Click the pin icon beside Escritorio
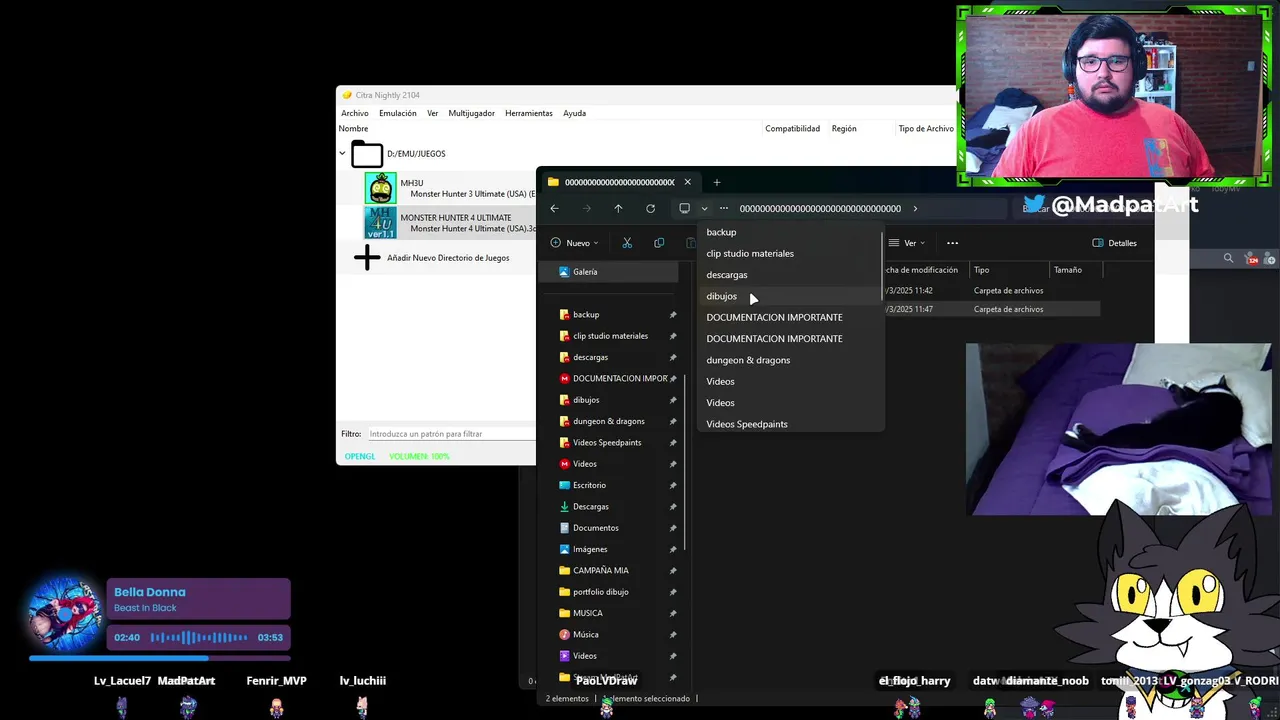Screen dimensions: 1280x720 673,485
